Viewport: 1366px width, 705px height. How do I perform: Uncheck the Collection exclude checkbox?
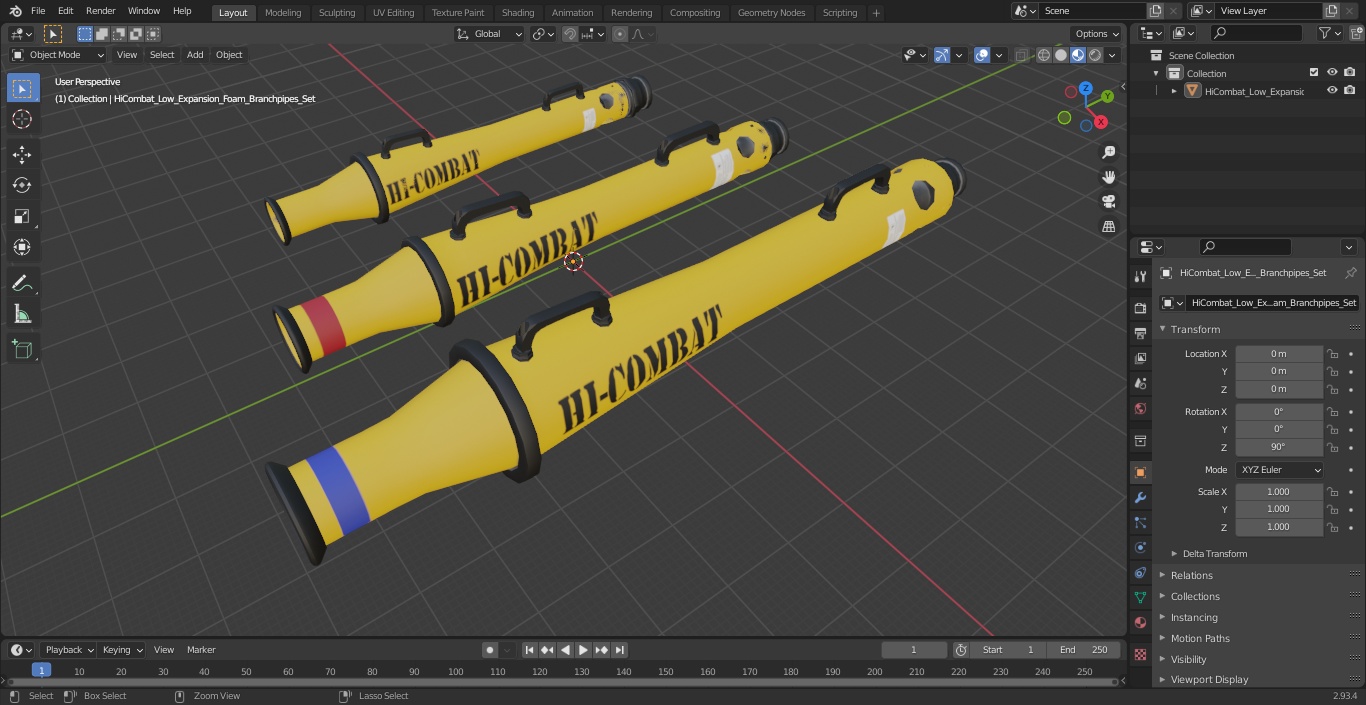point(1314,73)
